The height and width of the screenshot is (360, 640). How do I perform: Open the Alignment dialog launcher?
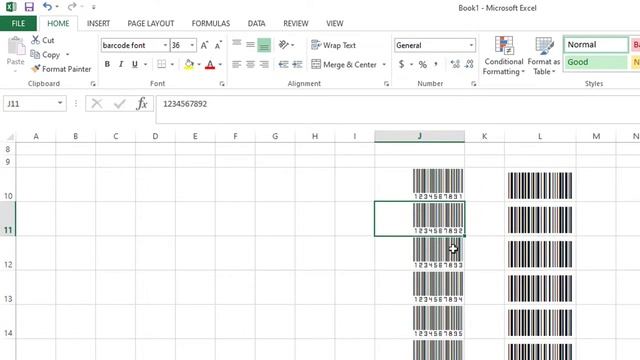[386, 84]
